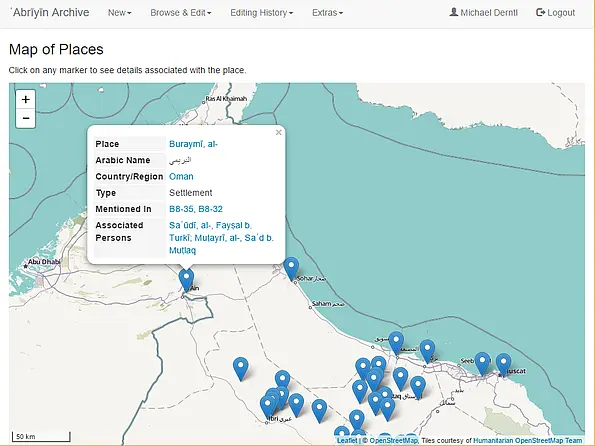
Task: Zoom in the map with plus button
Action: click(x=25, y=100)
